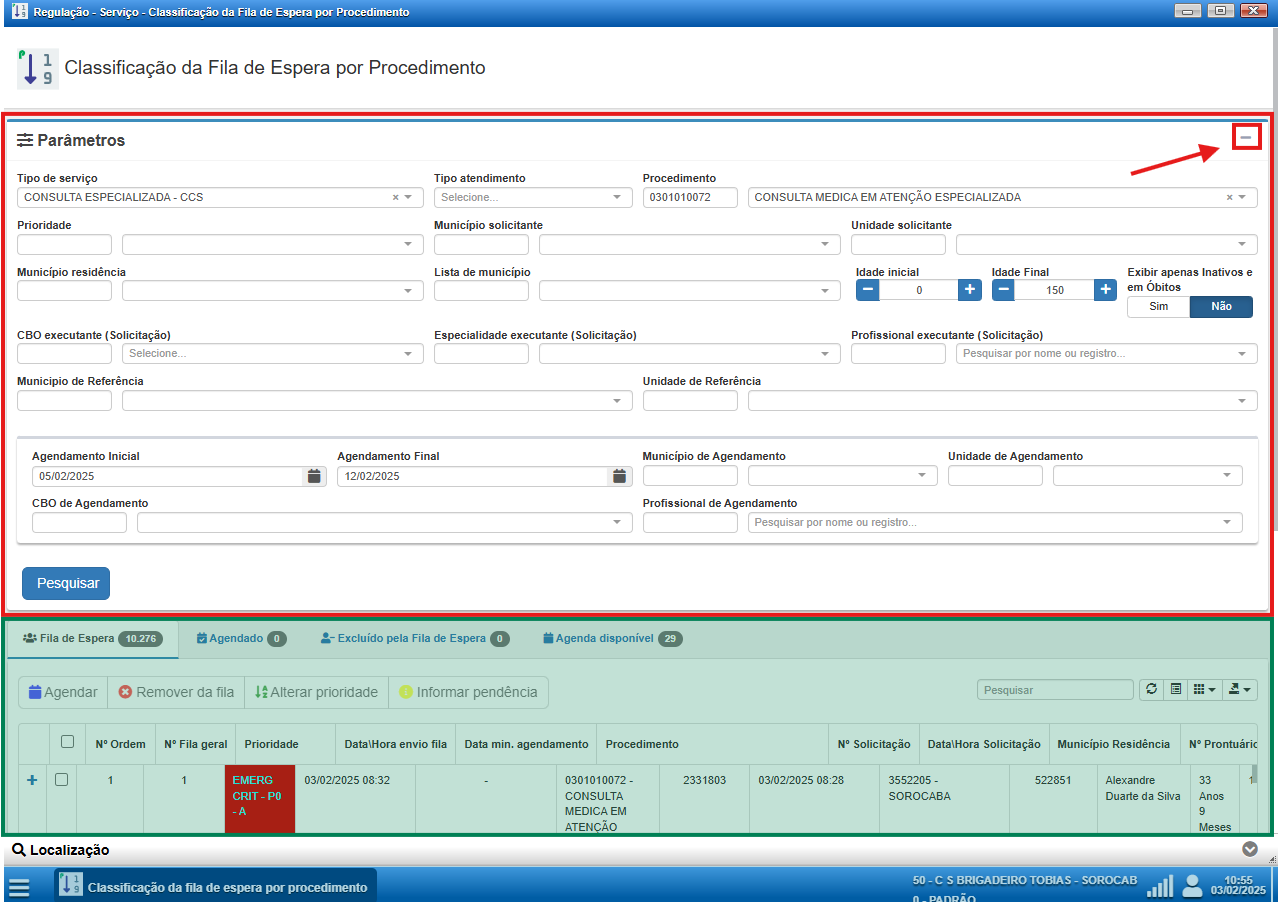Open the hamburger menu in taskbar

tap(19, 887)
